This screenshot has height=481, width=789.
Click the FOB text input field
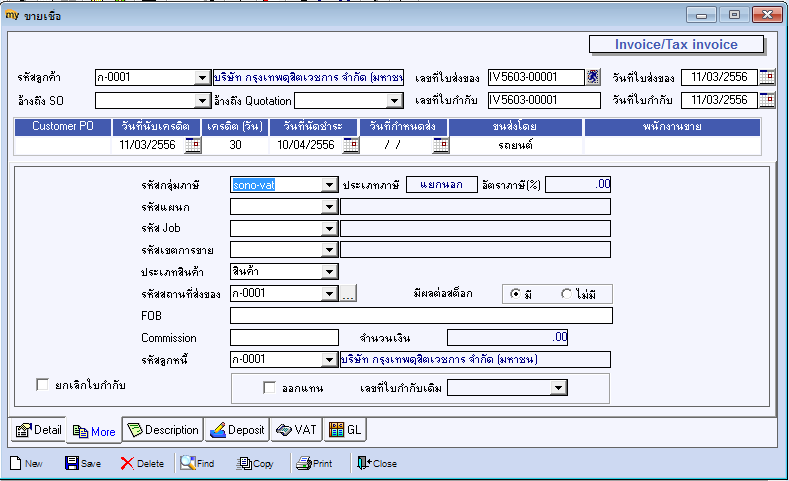[x=420, y=316]
